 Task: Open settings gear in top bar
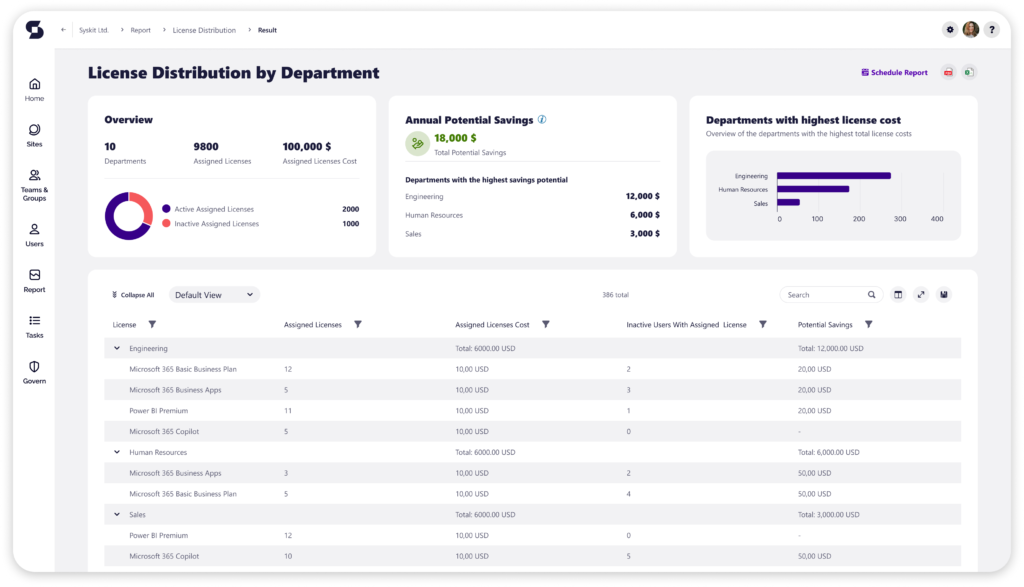[x=949, y=30]
